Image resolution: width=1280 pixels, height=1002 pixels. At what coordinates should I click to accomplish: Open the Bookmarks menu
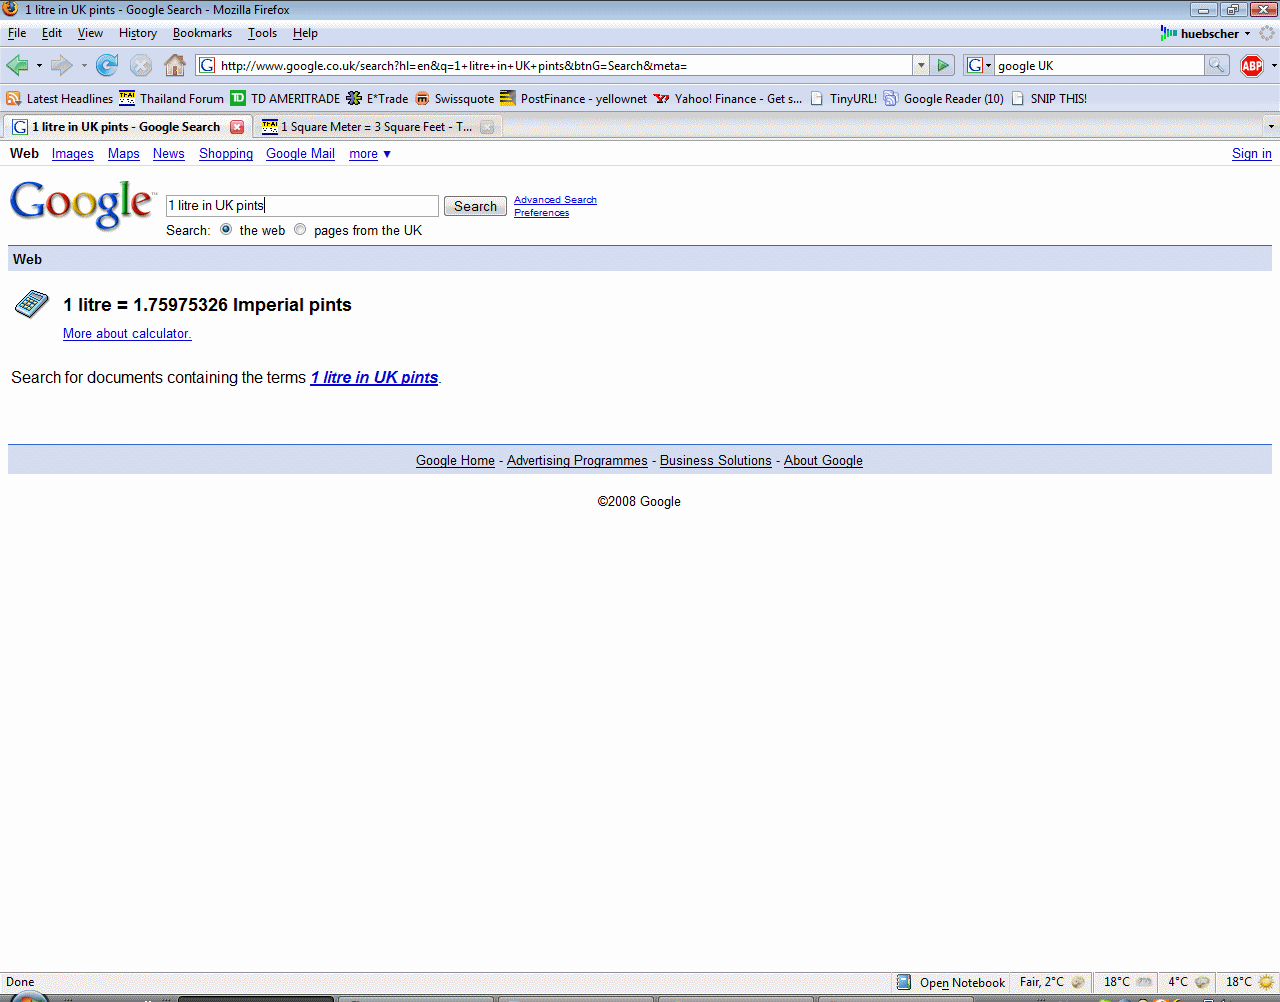pyautogui.click(x=202, y=33)
